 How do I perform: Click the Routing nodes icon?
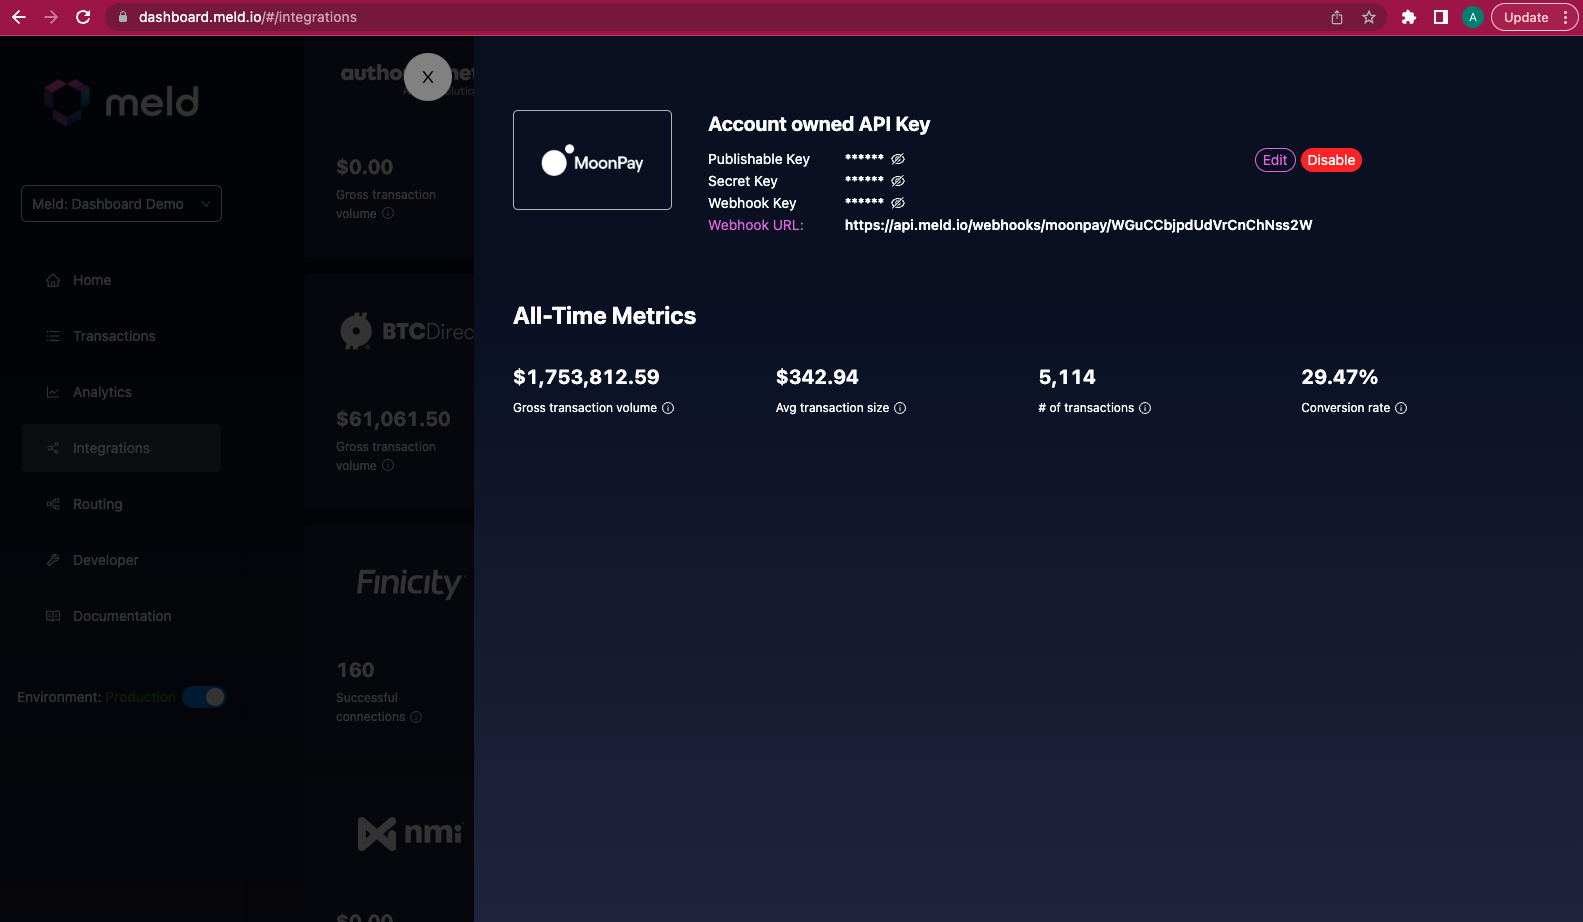tap(53, 504)
